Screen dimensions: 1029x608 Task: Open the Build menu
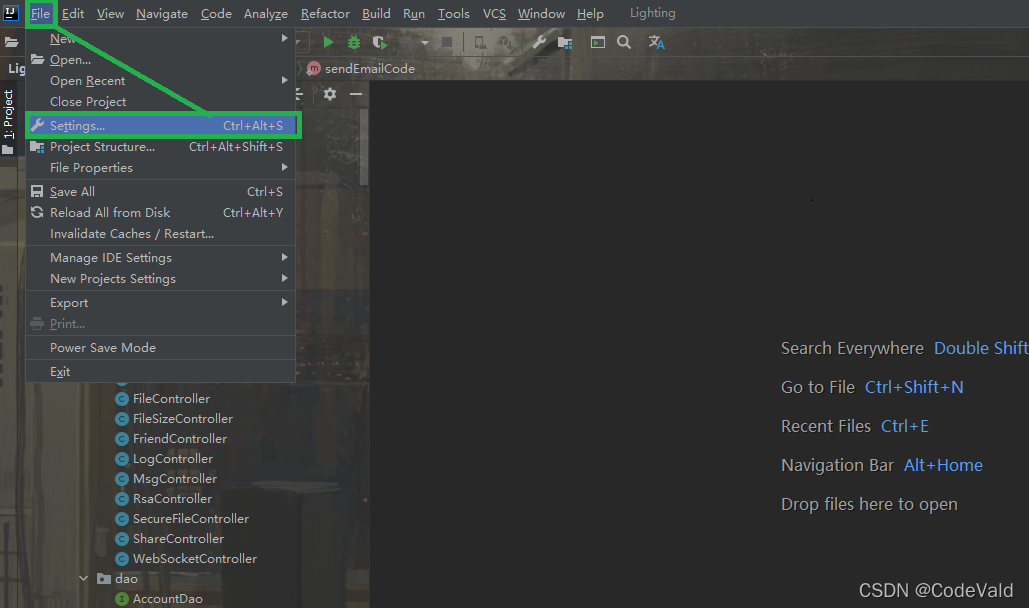pyautogui.click(x=376, y=14)
